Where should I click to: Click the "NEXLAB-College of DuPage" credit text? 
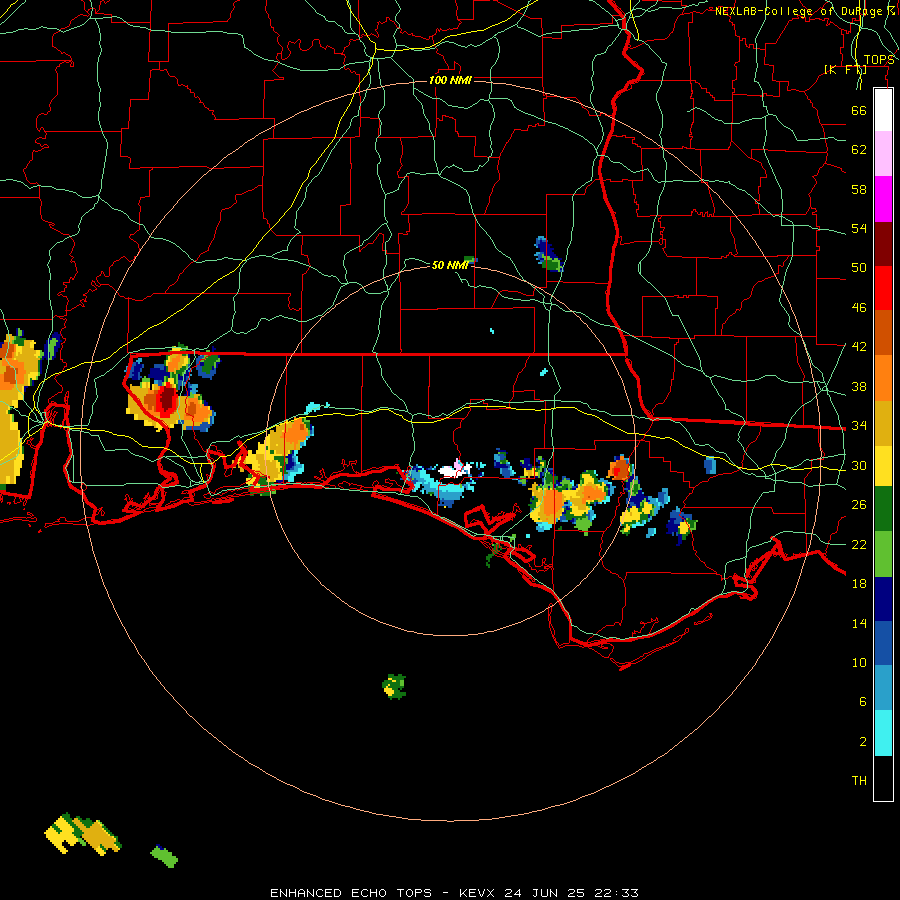(798, 11)
